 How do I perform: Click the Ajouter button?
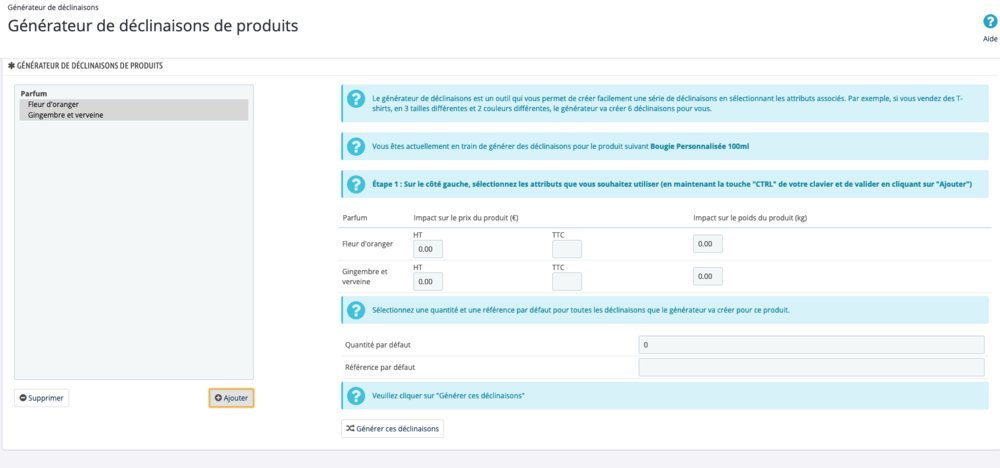coord(231,397)
